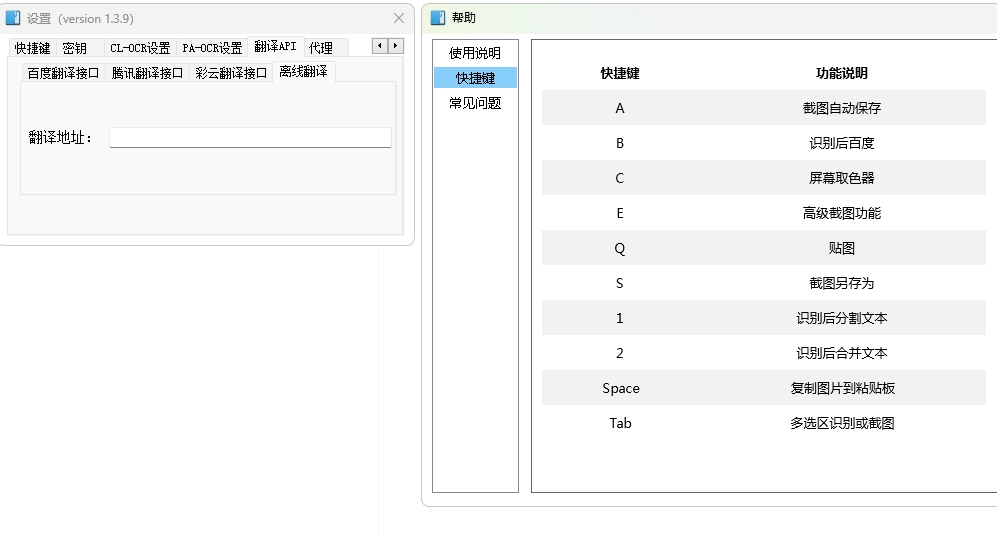Click the shortcut key E cell

(x=619, y=213)
